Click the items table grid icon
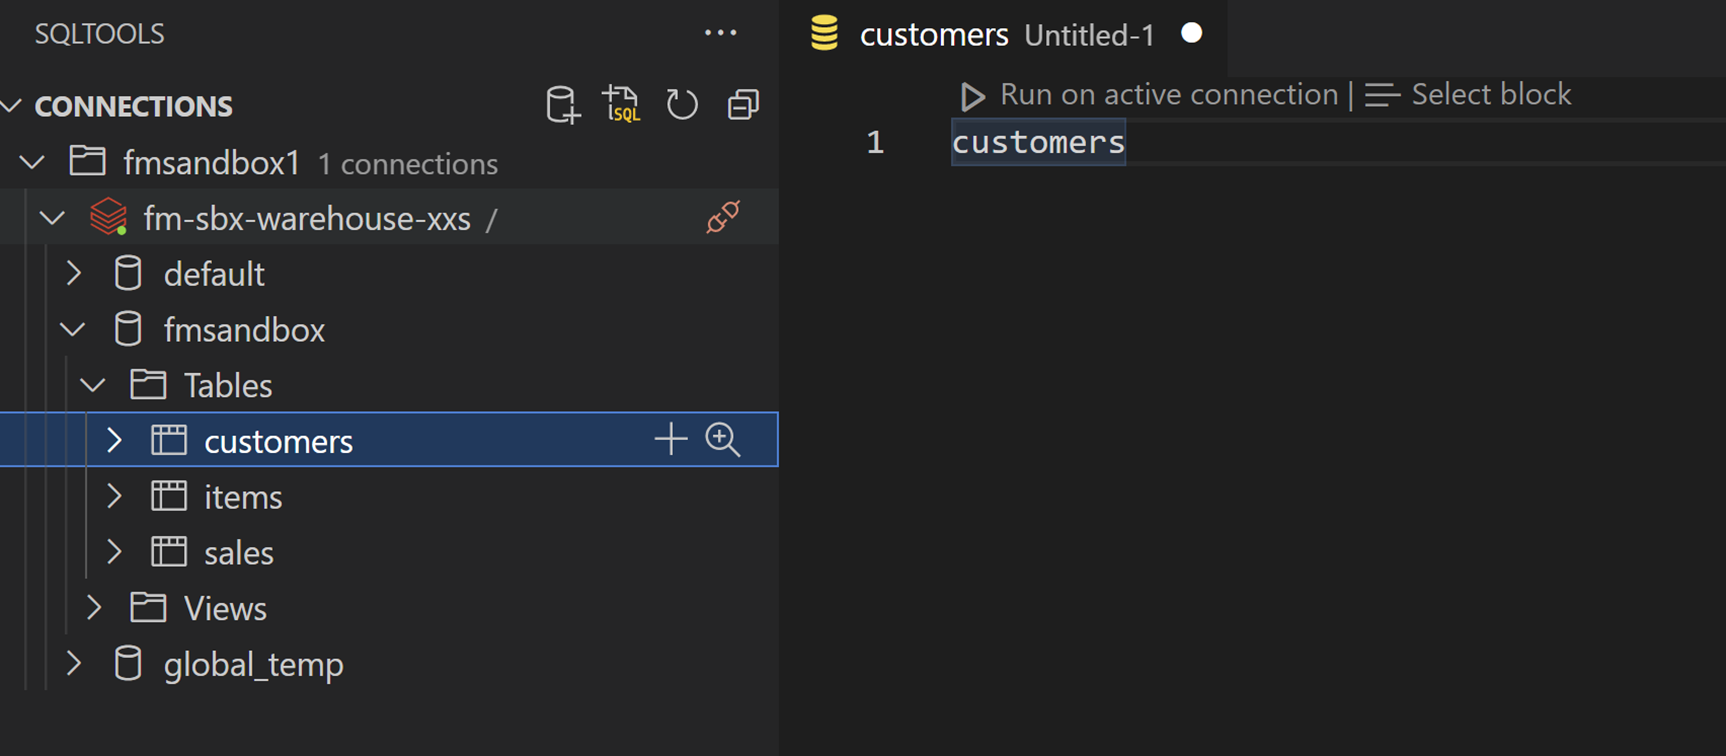Screen dimensions: 1726x756 point(169,496)
